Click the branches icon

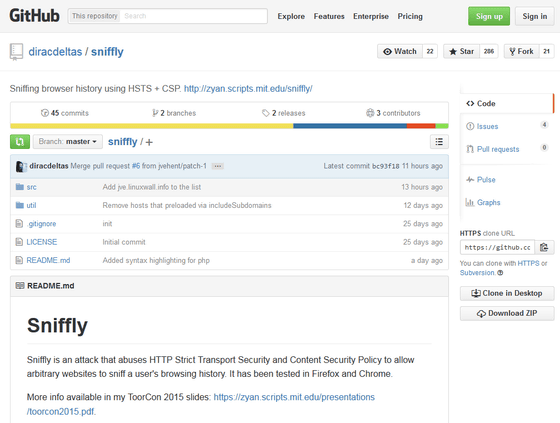[155, 113]
